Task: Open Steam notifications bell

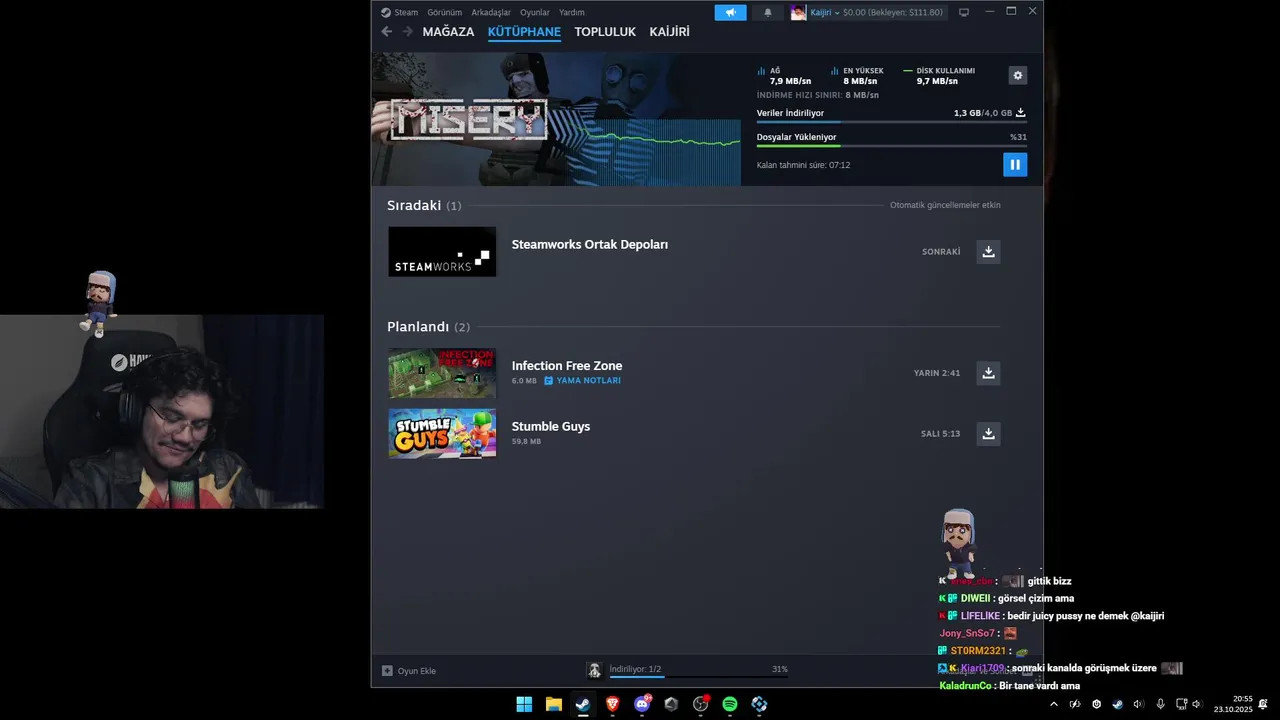Action: 768,12
